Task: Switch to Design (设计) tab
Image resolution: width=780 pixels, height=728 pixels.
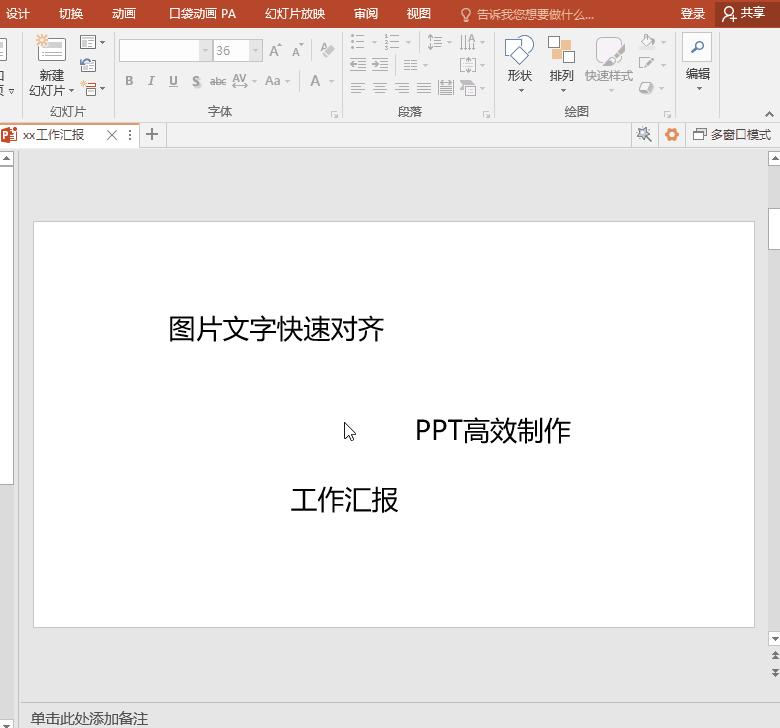Action: click(x=17, y=13)
